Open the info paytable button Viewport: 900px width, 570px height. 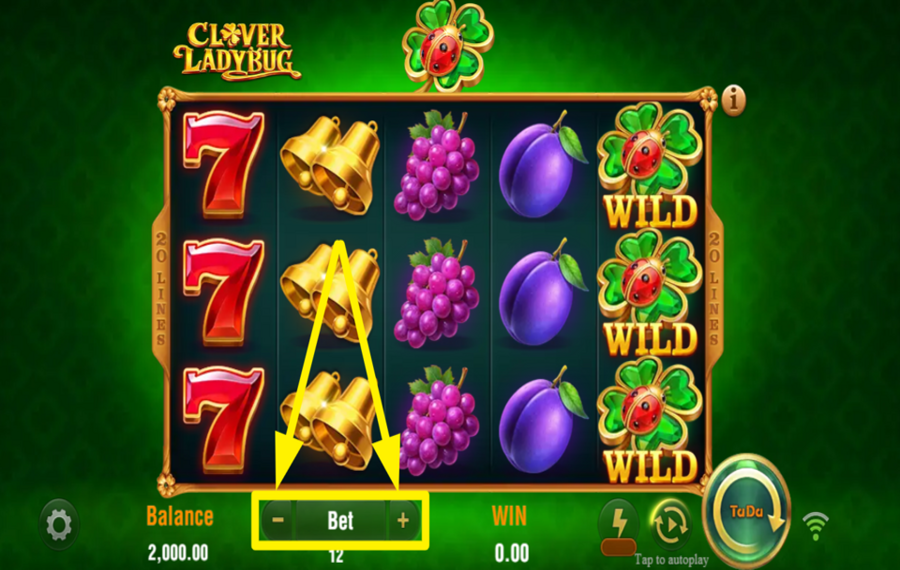(733, 100)
